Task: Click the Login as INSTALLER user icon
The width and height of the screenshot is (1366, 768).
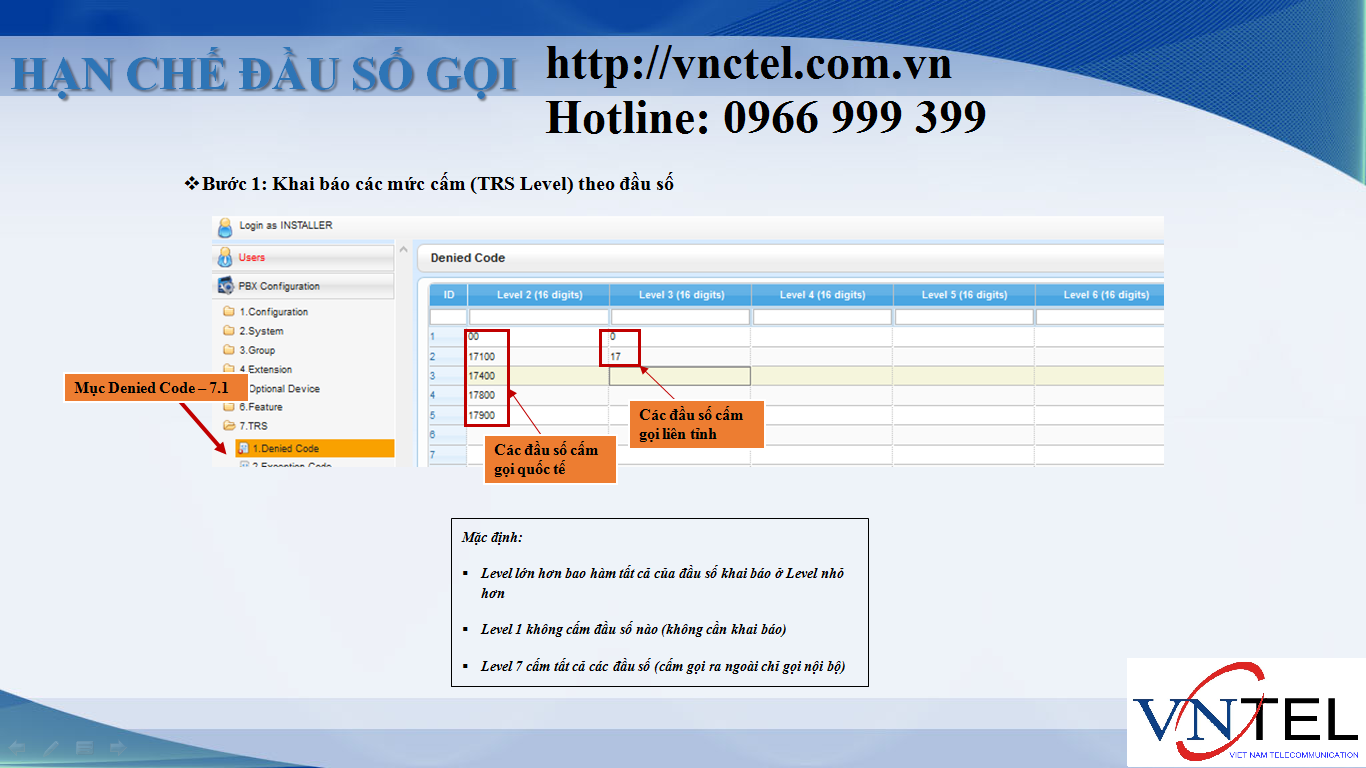Action: [x=225, y=227]
